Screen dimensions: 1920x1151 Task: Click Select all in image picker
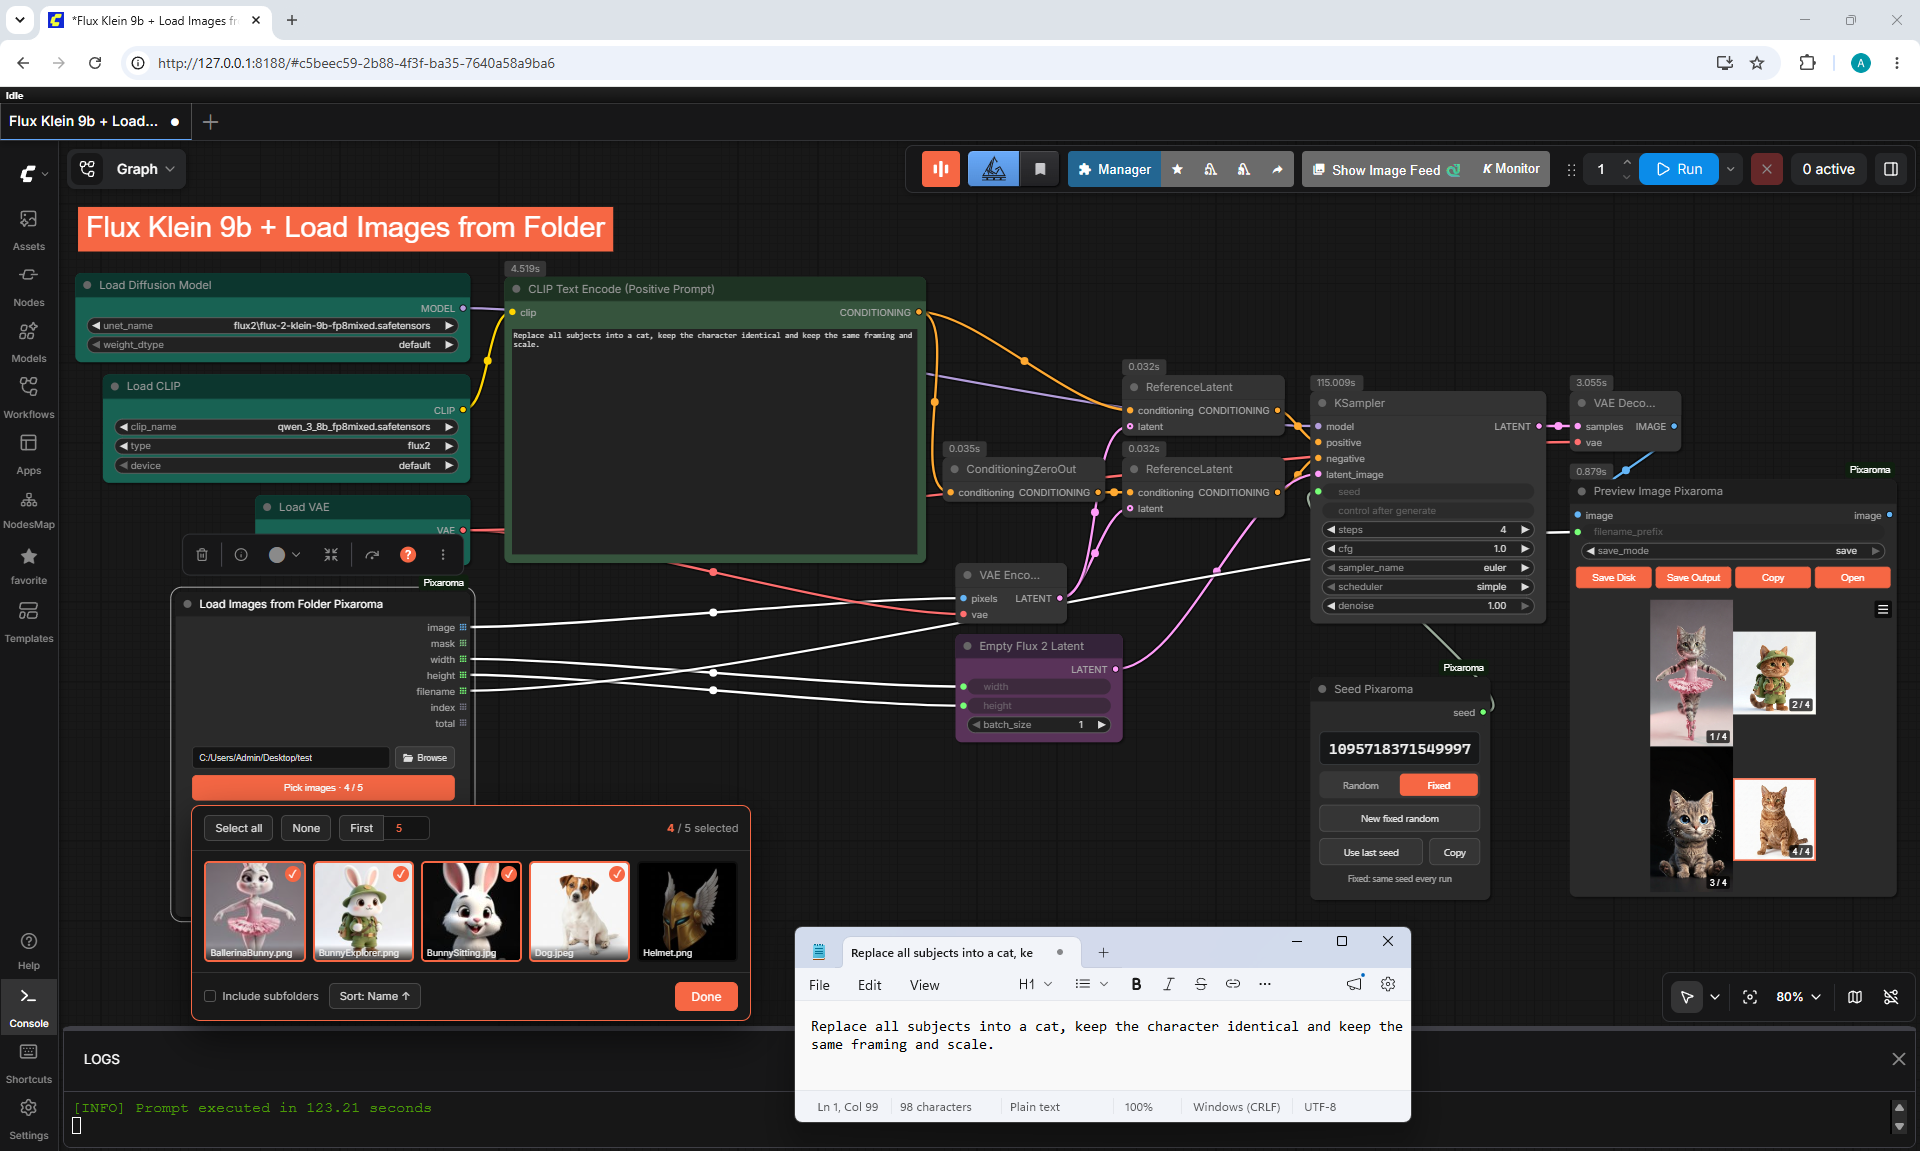[x=238, y=828]
